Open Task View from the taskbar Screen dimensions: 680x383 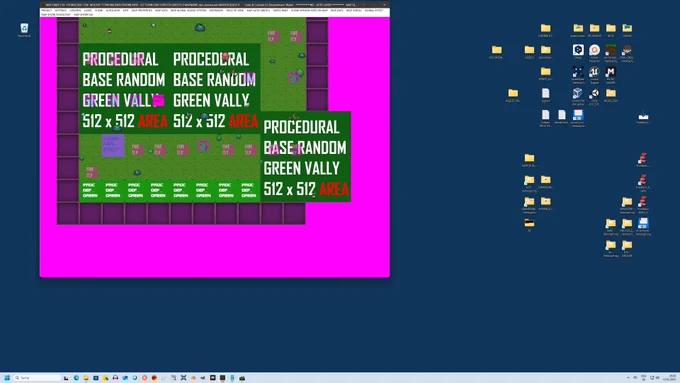coord(66,378)
